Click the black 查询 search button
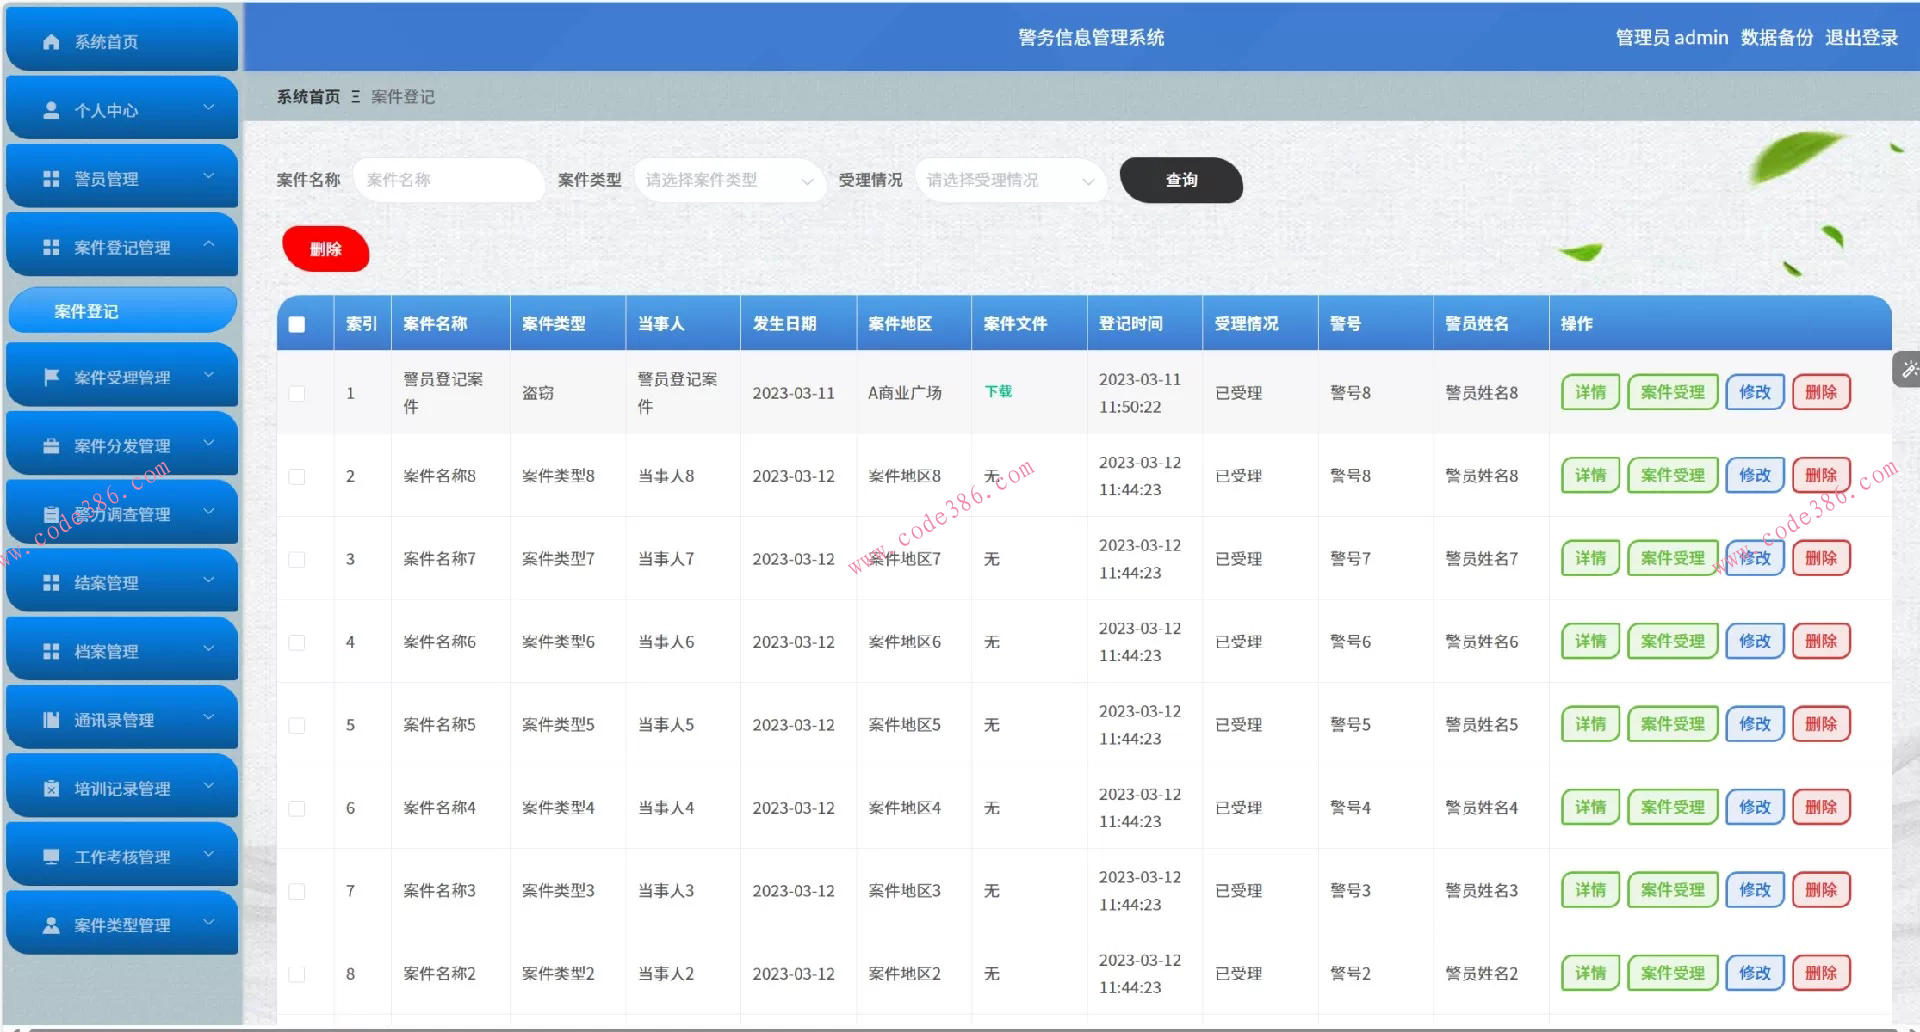This screenshot has width=1920, height=1032. (1181, 181)
